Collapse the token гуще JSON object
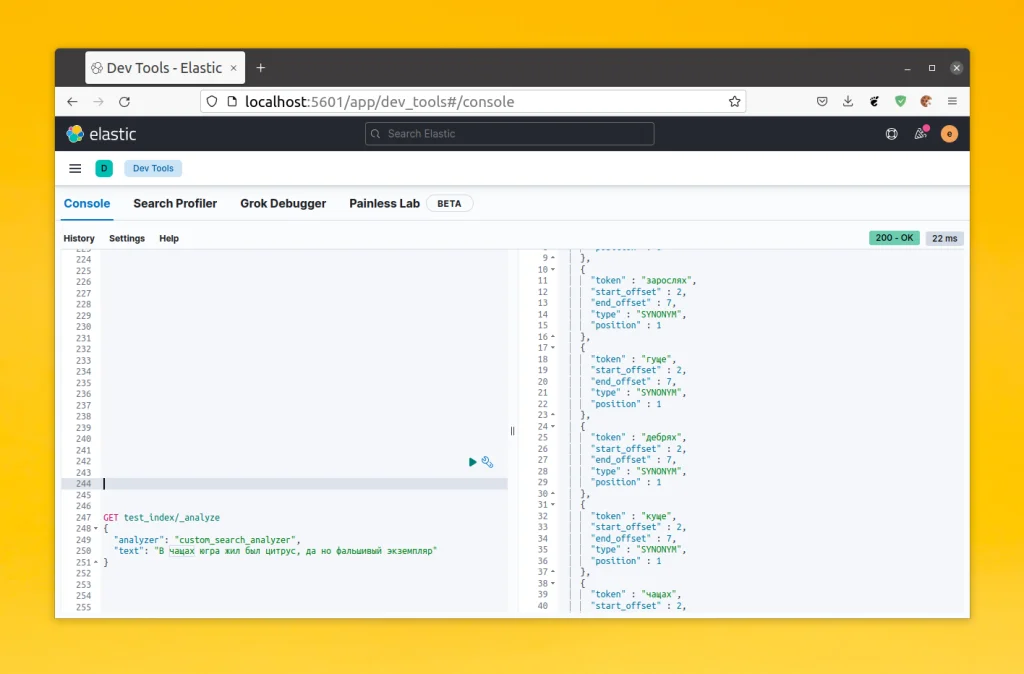 (x=552, y=347)
